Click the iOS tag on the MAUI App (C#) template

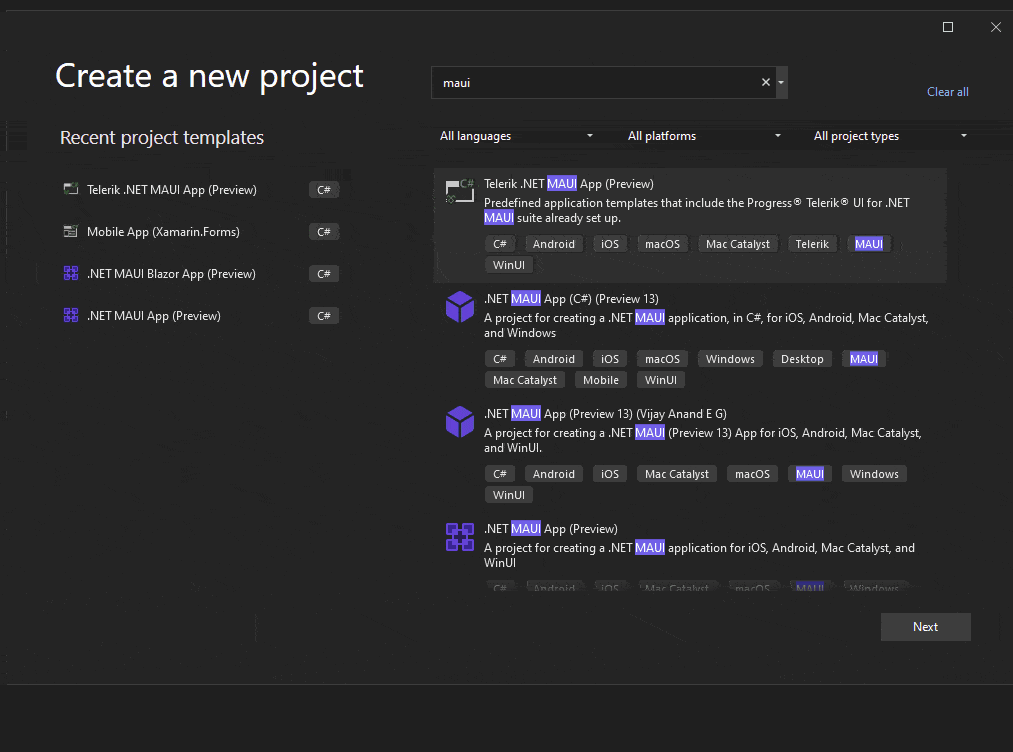pos(609,359)
